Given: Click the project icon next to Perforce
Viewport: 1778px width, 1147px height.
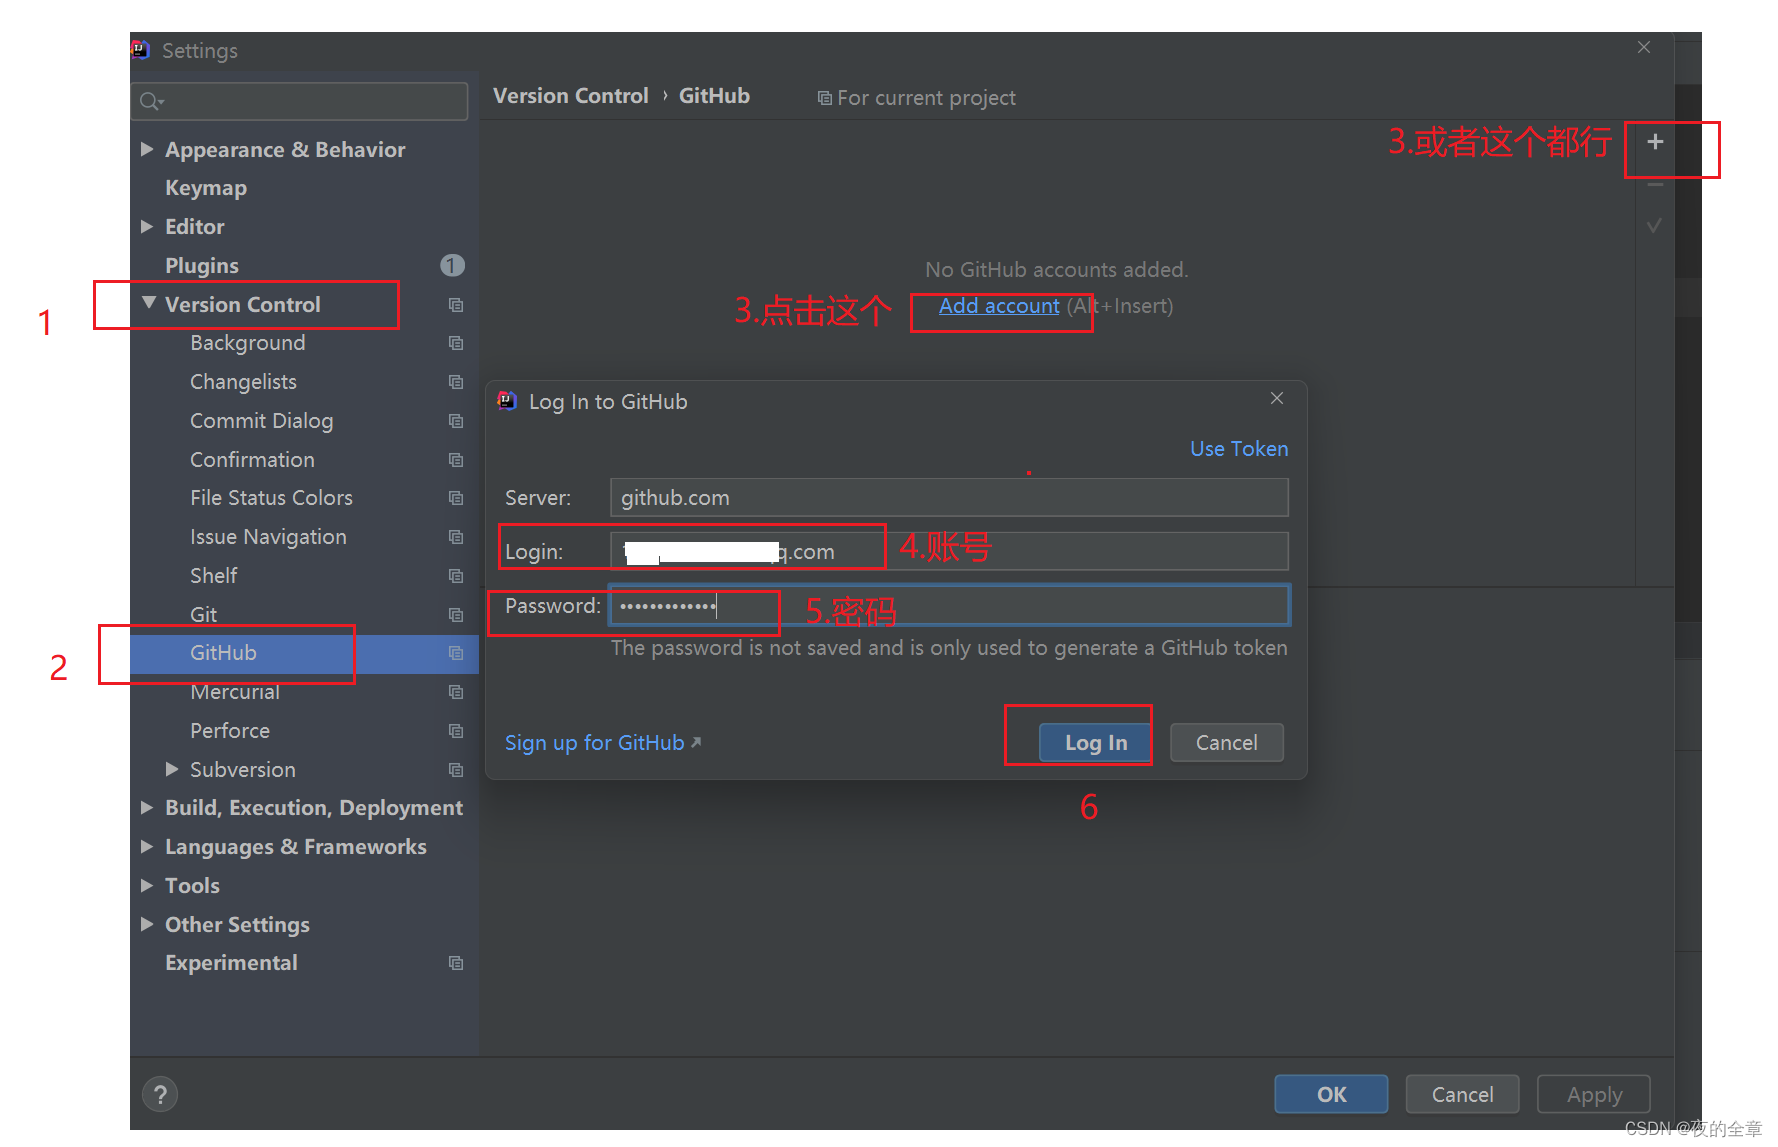Looking at the screenshot, I should click(x=456, y=731).
